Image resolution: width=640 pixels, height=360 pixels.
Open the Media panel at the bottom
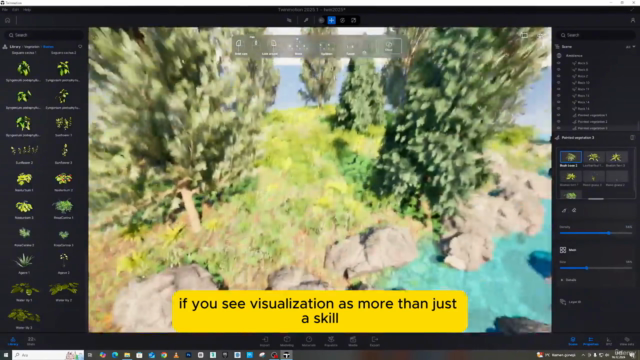(353, 341)
